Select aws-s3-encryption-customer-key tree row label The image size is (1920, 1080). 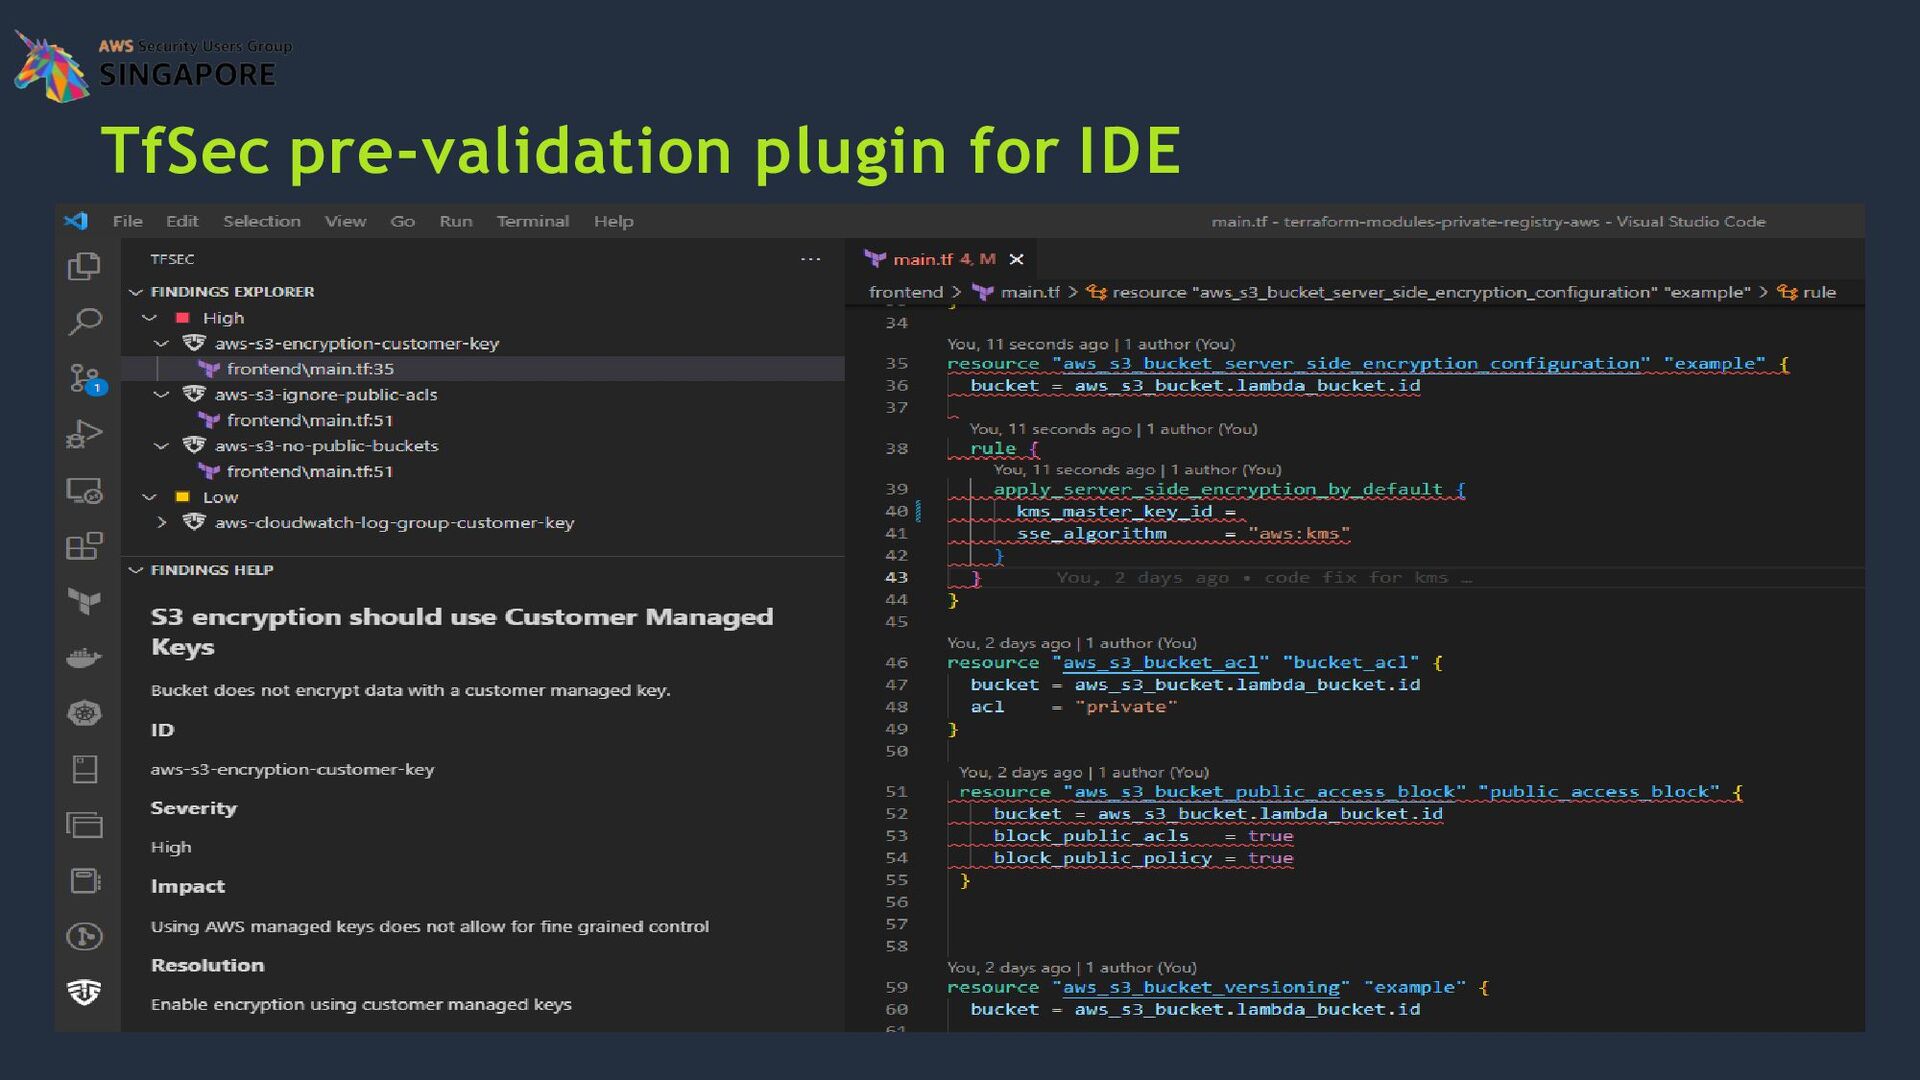[357, 343]
